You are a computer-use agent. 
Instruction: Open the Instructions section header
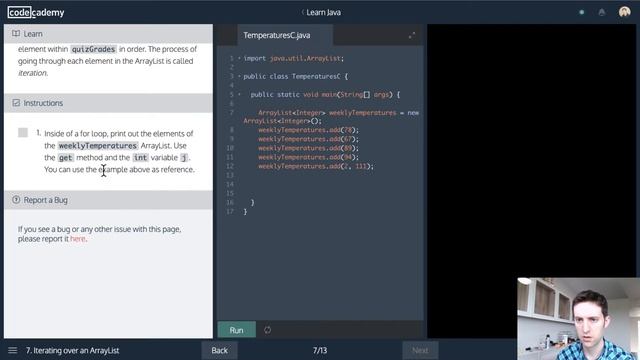[108, 103]
